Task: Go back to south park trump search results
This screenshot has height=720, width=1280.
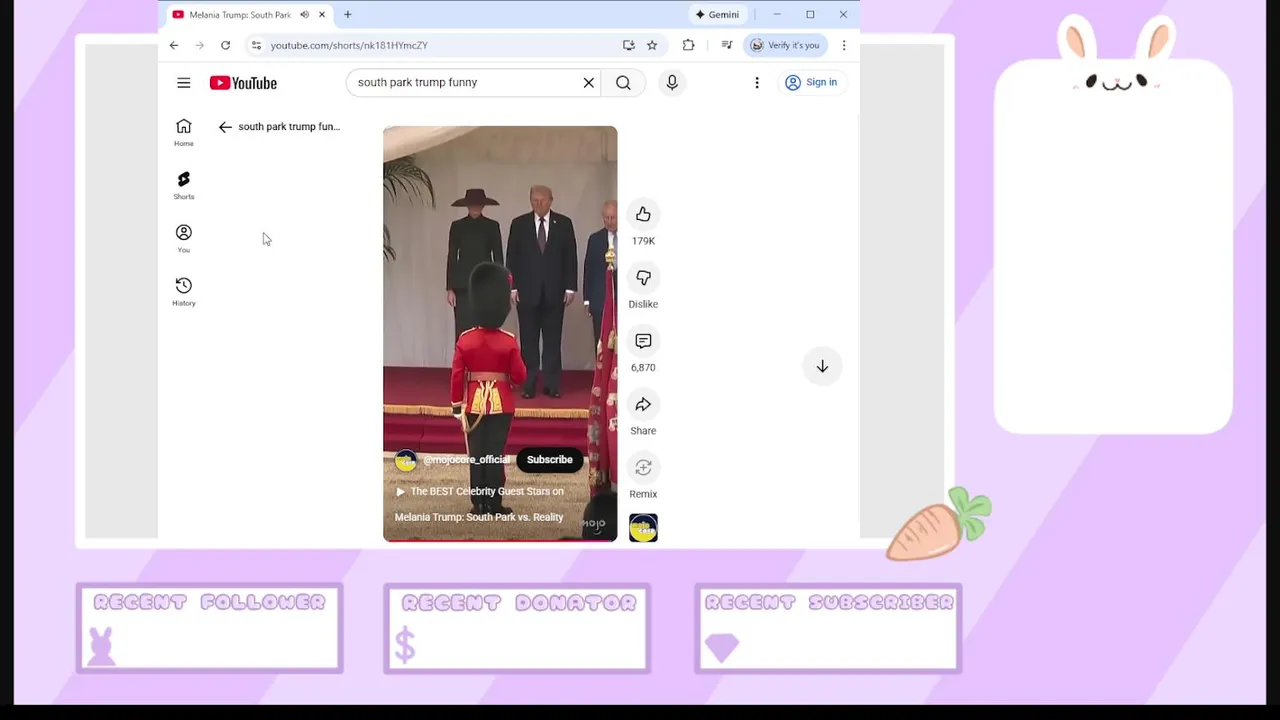Action: [x=225, y=127]
